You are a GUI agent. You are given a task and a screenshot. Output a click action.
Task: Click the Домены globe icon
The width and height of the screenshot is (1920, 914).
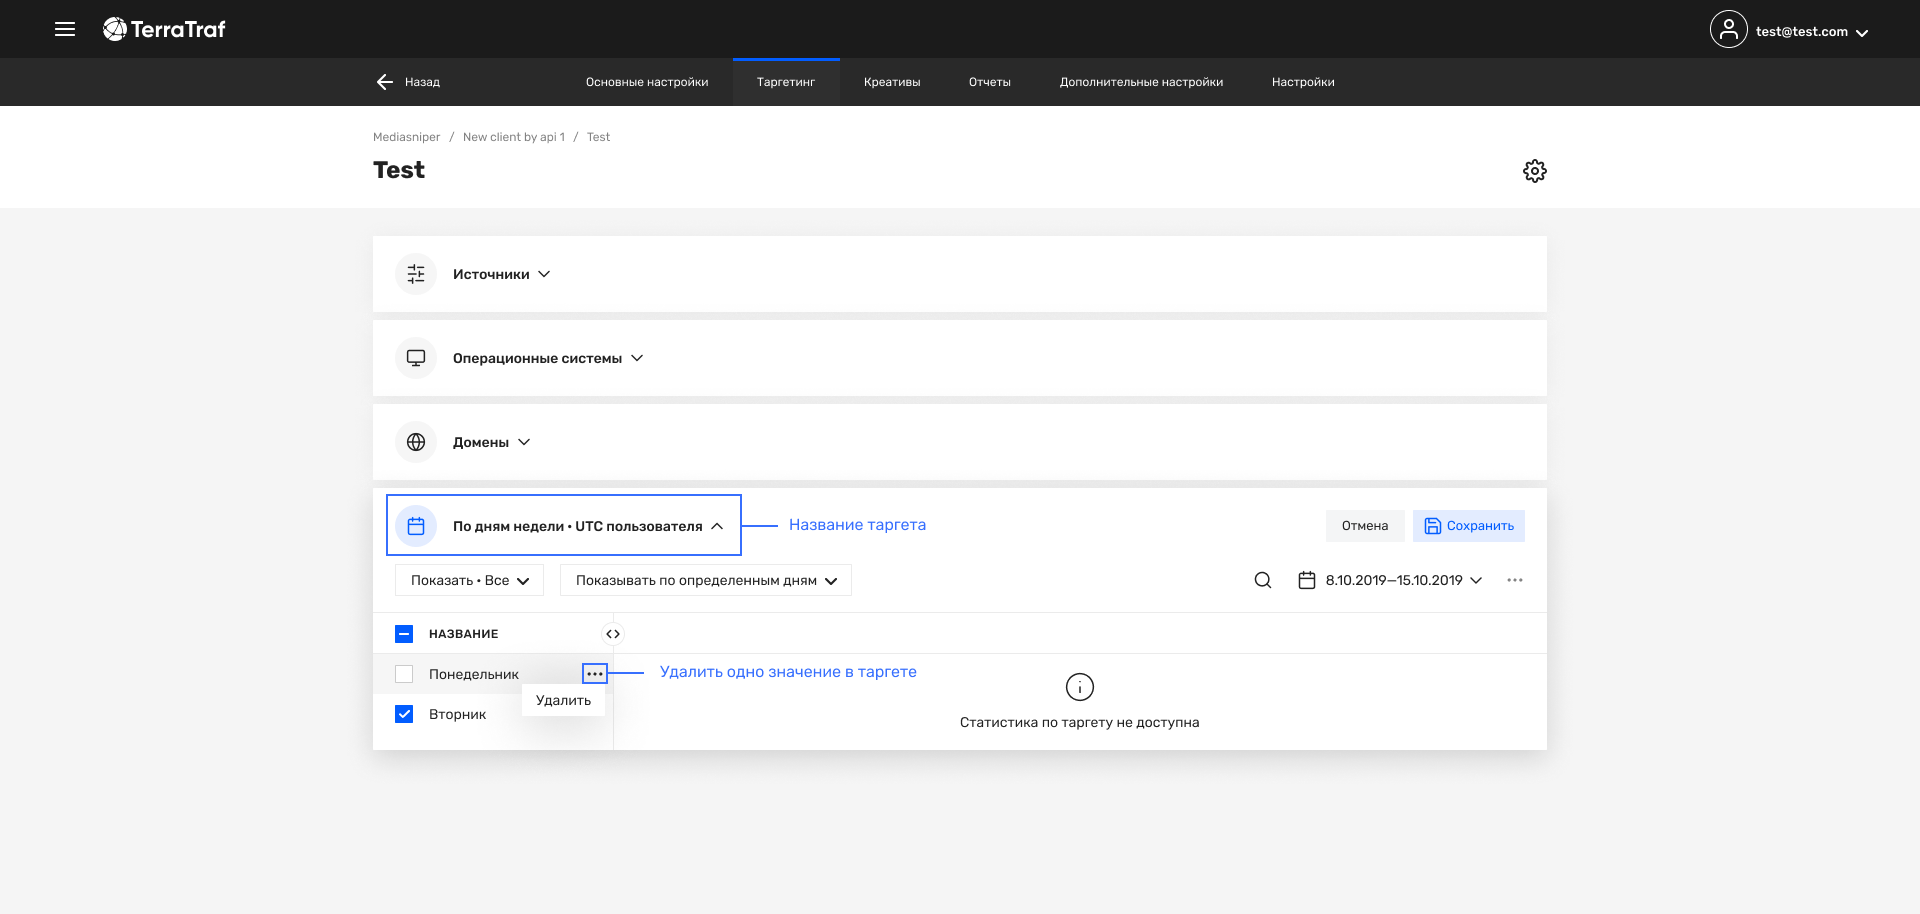pyautogui.click(x=416, y=442)
